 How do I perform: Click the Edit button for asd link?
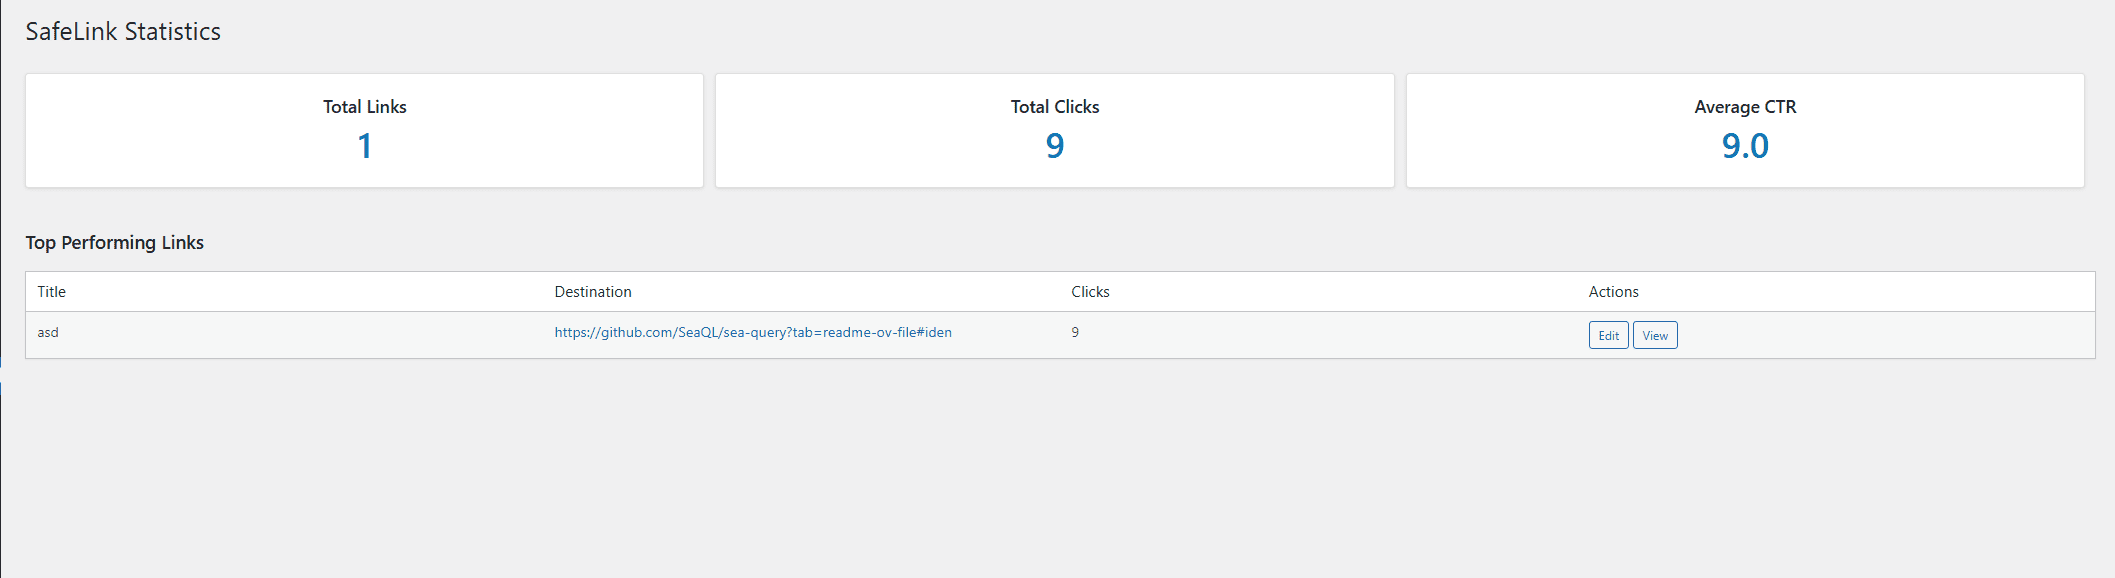pyautogui.click(x=1608, y=335)
